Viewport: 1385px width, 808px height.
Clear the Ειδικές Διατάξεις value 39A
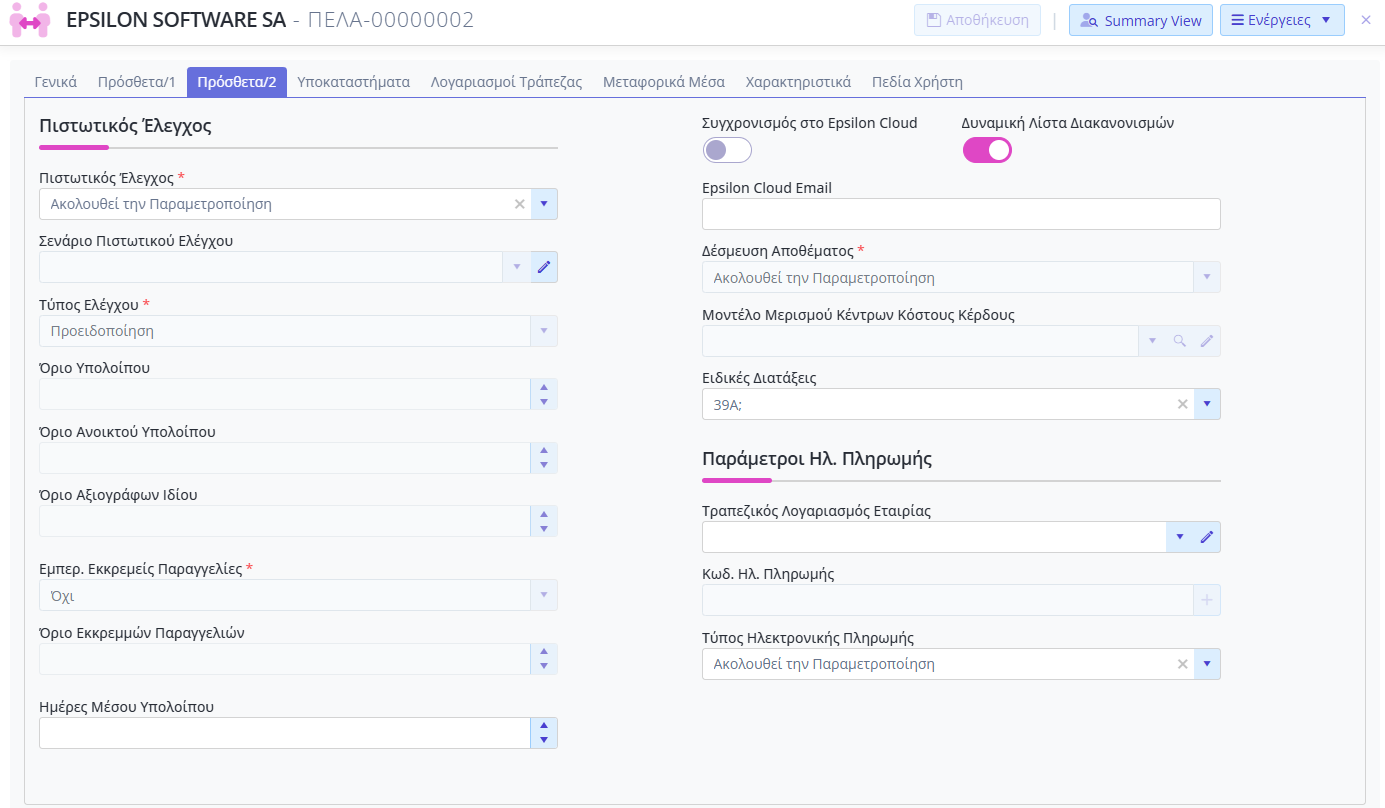click(1182, 404)
